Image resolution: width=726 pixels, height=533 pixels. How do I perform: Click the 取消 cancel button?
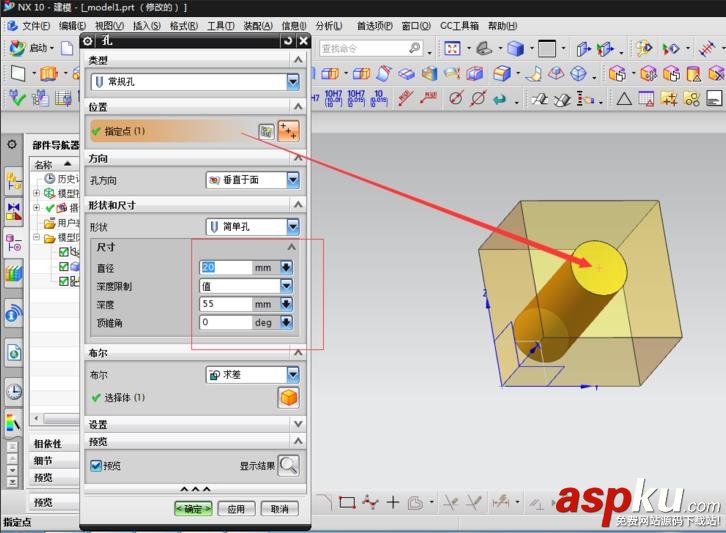click(x=279, y=509)
